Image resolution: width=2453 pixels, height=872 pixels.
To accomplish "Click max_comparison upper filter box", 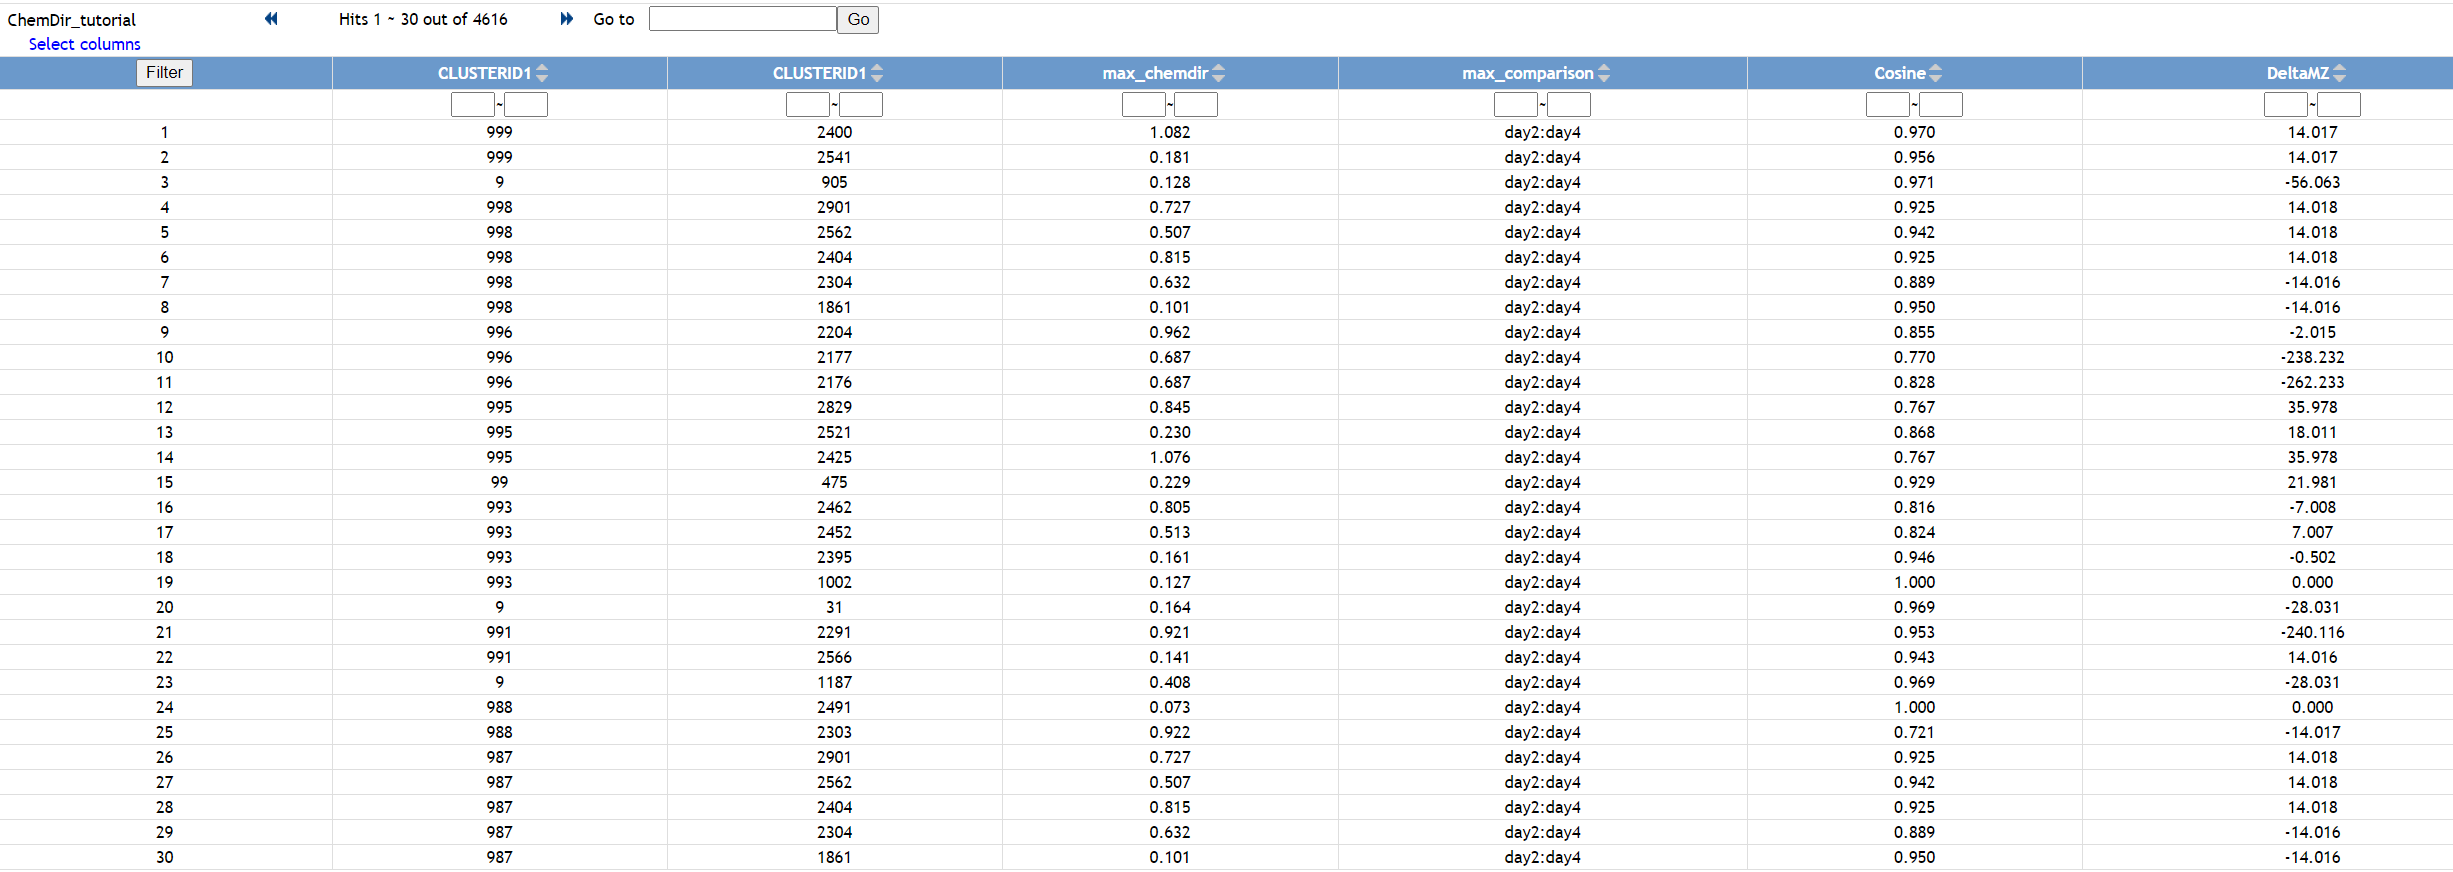I will 1569,105.
